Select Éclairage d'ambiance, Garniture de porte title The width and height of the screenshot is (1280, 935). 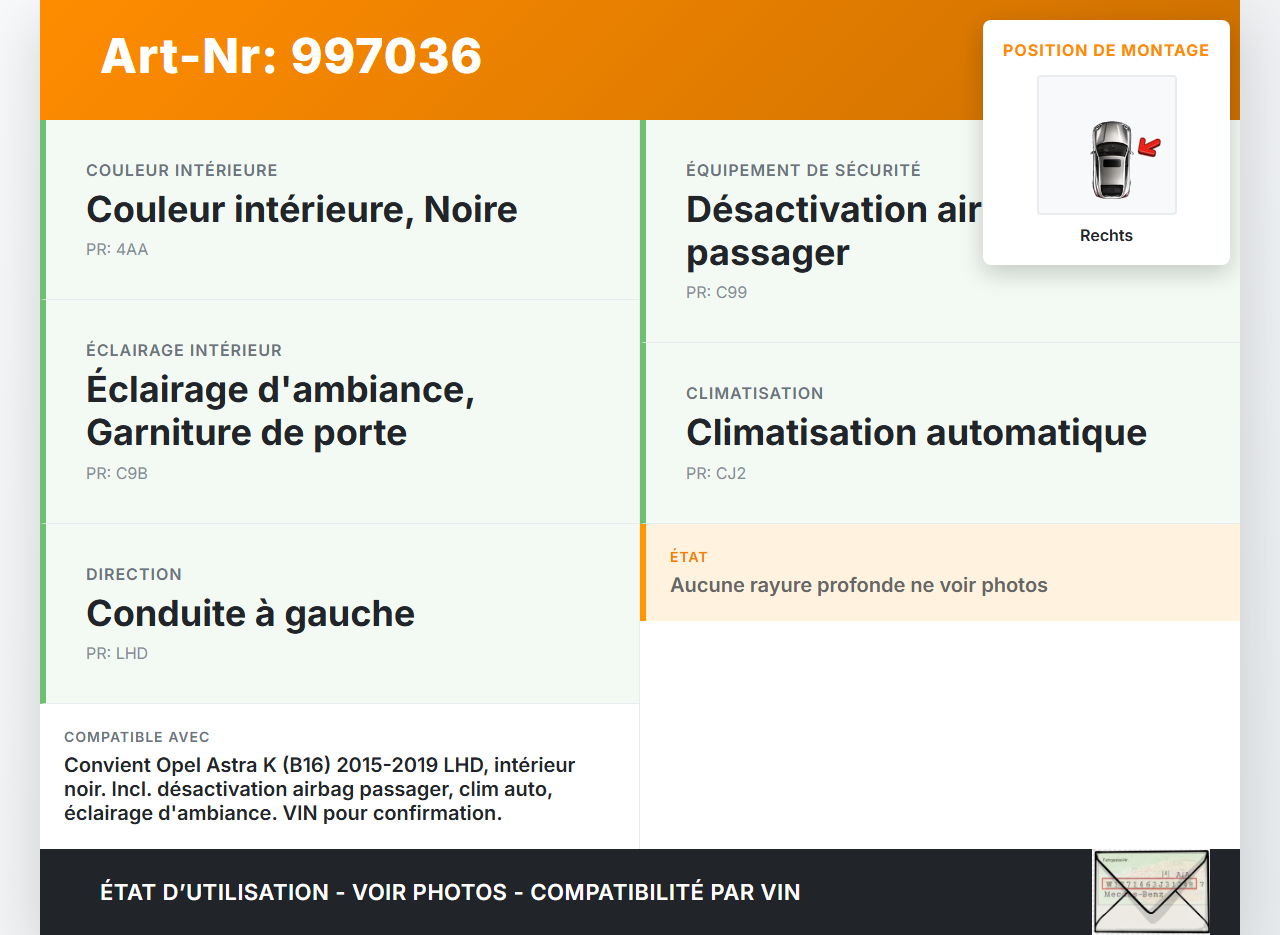pos(280,411)
